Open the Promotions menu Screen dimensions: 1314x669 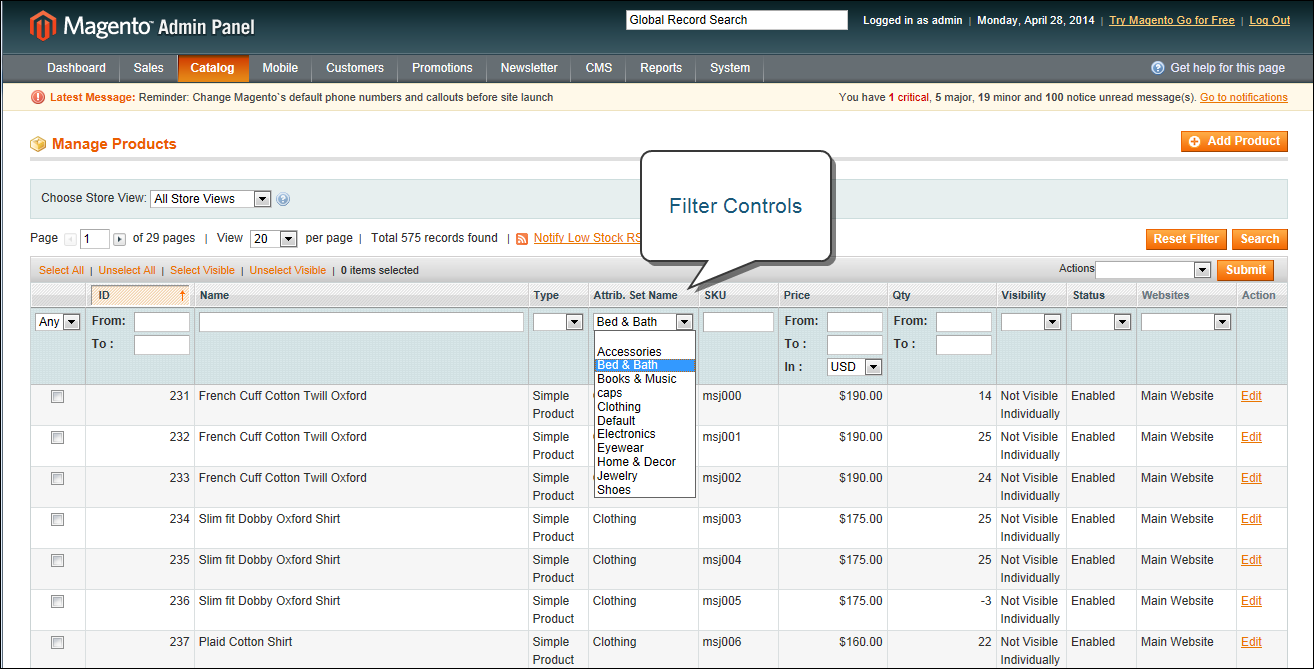442,68
